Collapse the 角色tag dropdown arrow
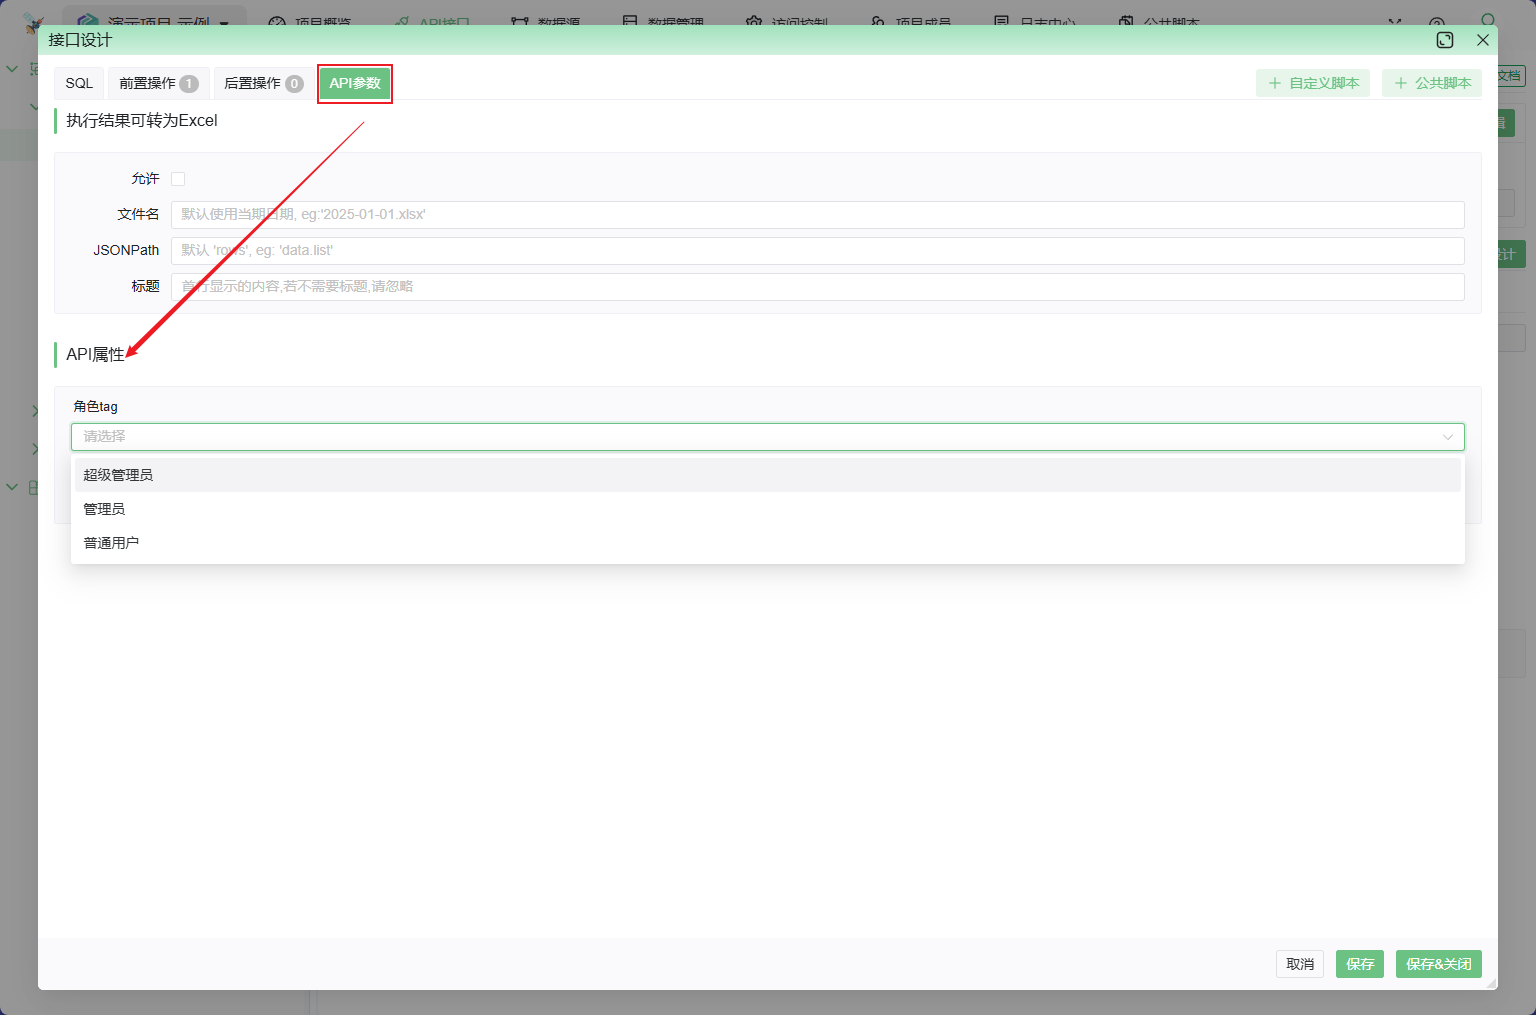 click(x=1447, y=437)
